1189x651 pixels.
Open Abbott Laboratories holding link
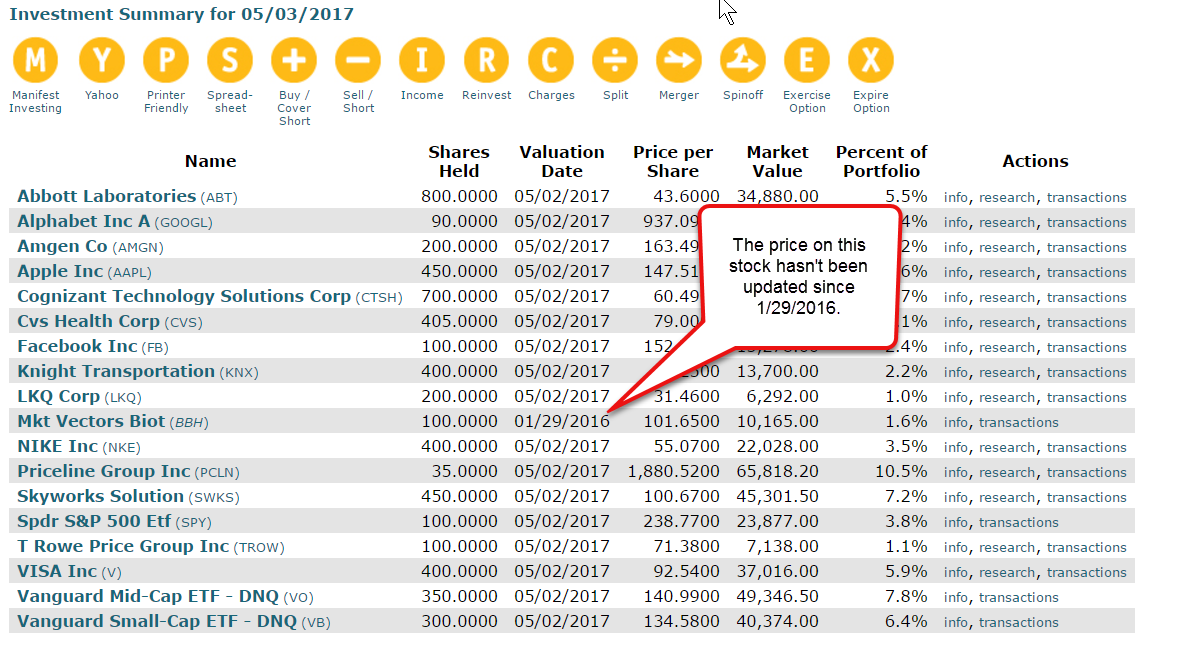click(x=106, y=196)
